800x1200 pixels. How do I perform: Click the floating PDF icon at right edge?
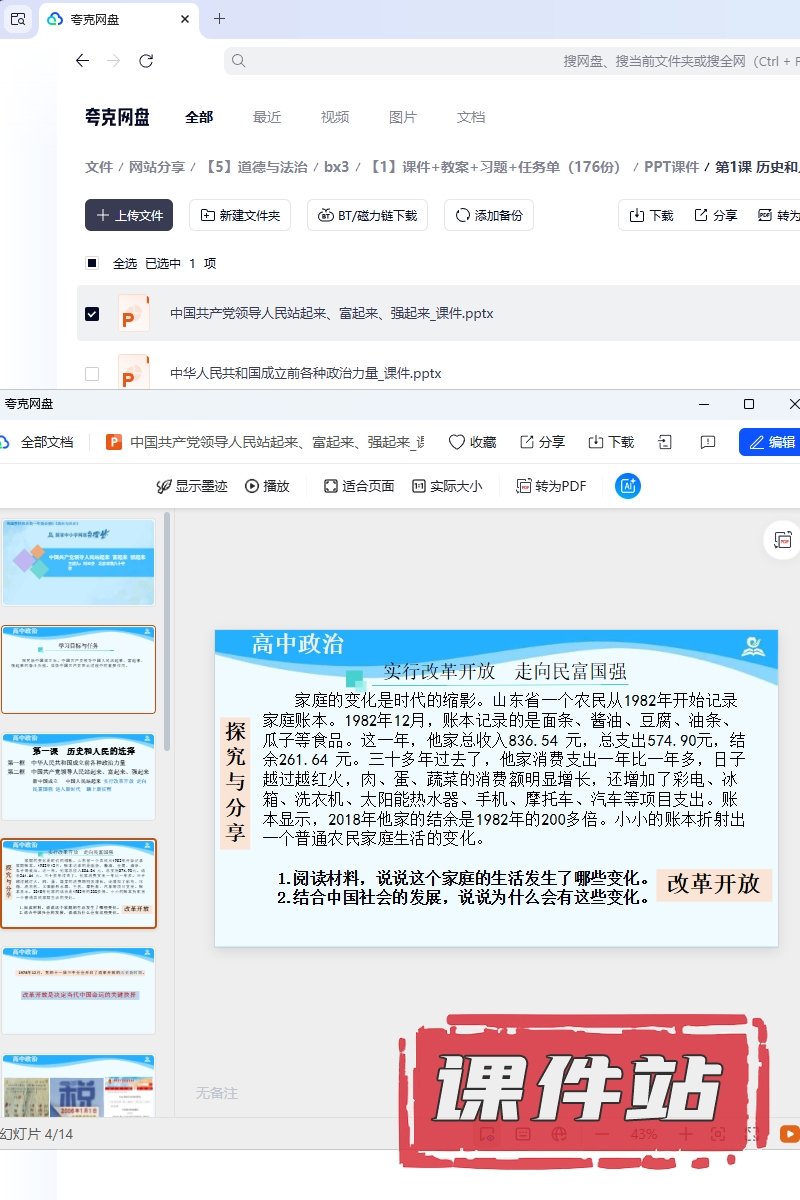(782, 540)
